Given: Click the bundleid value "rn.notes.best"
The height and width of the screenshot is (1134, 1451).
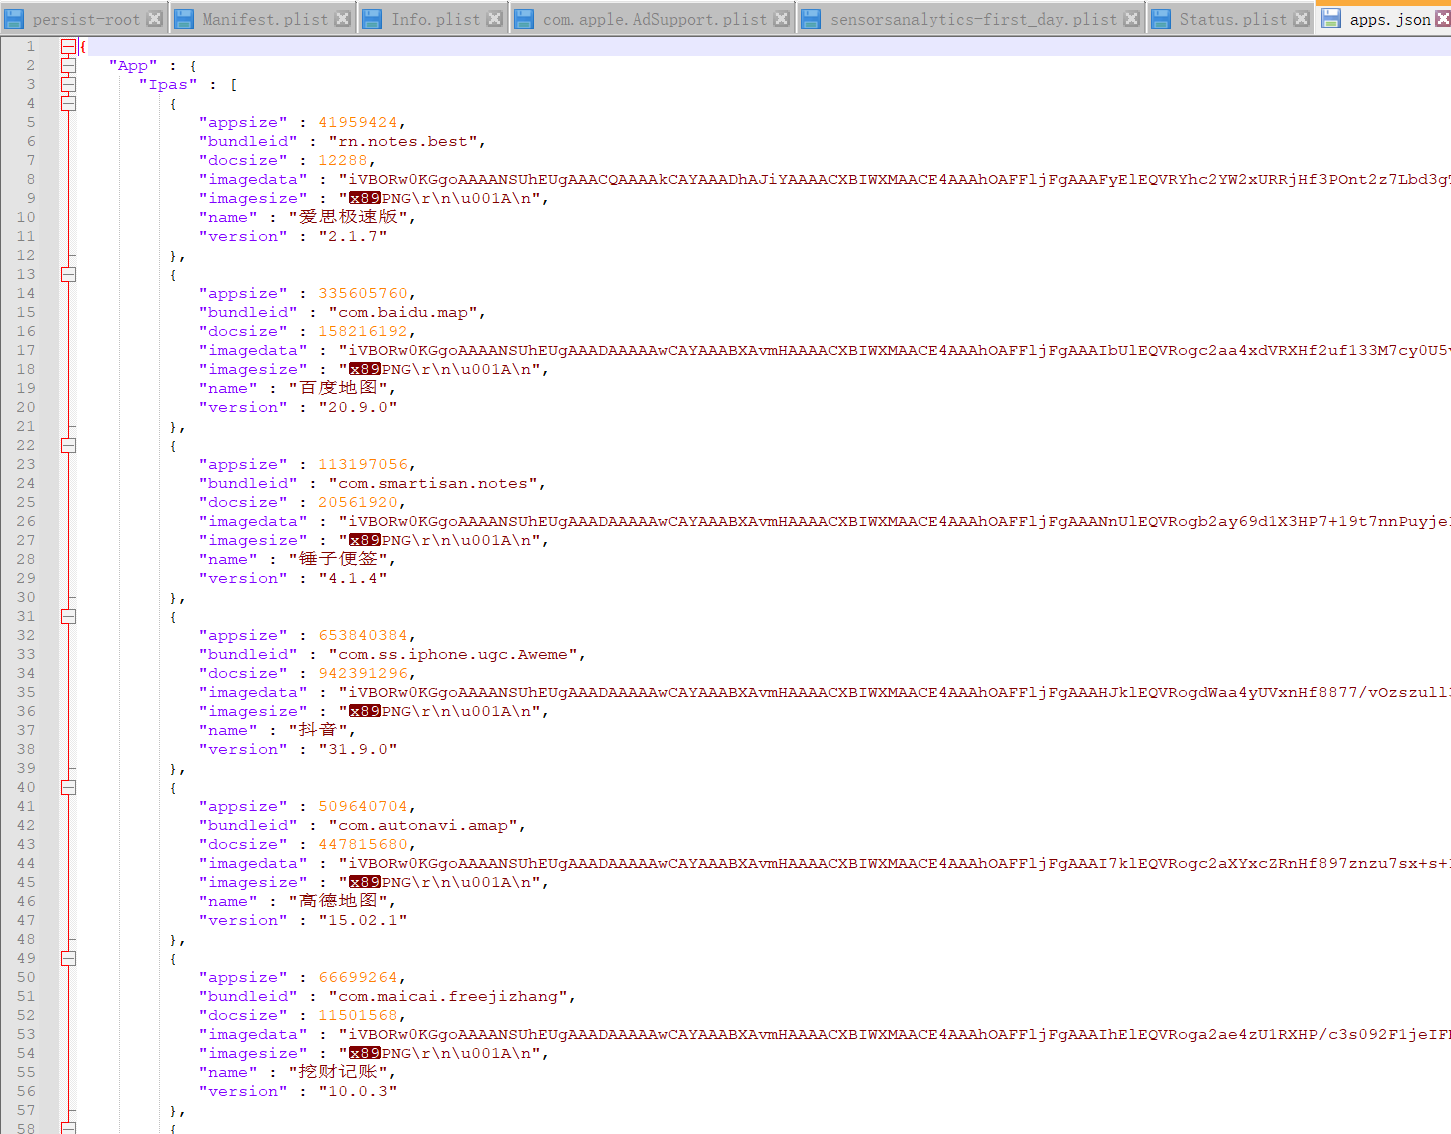Looking at the screenshot, I should [x=403, y=141].
